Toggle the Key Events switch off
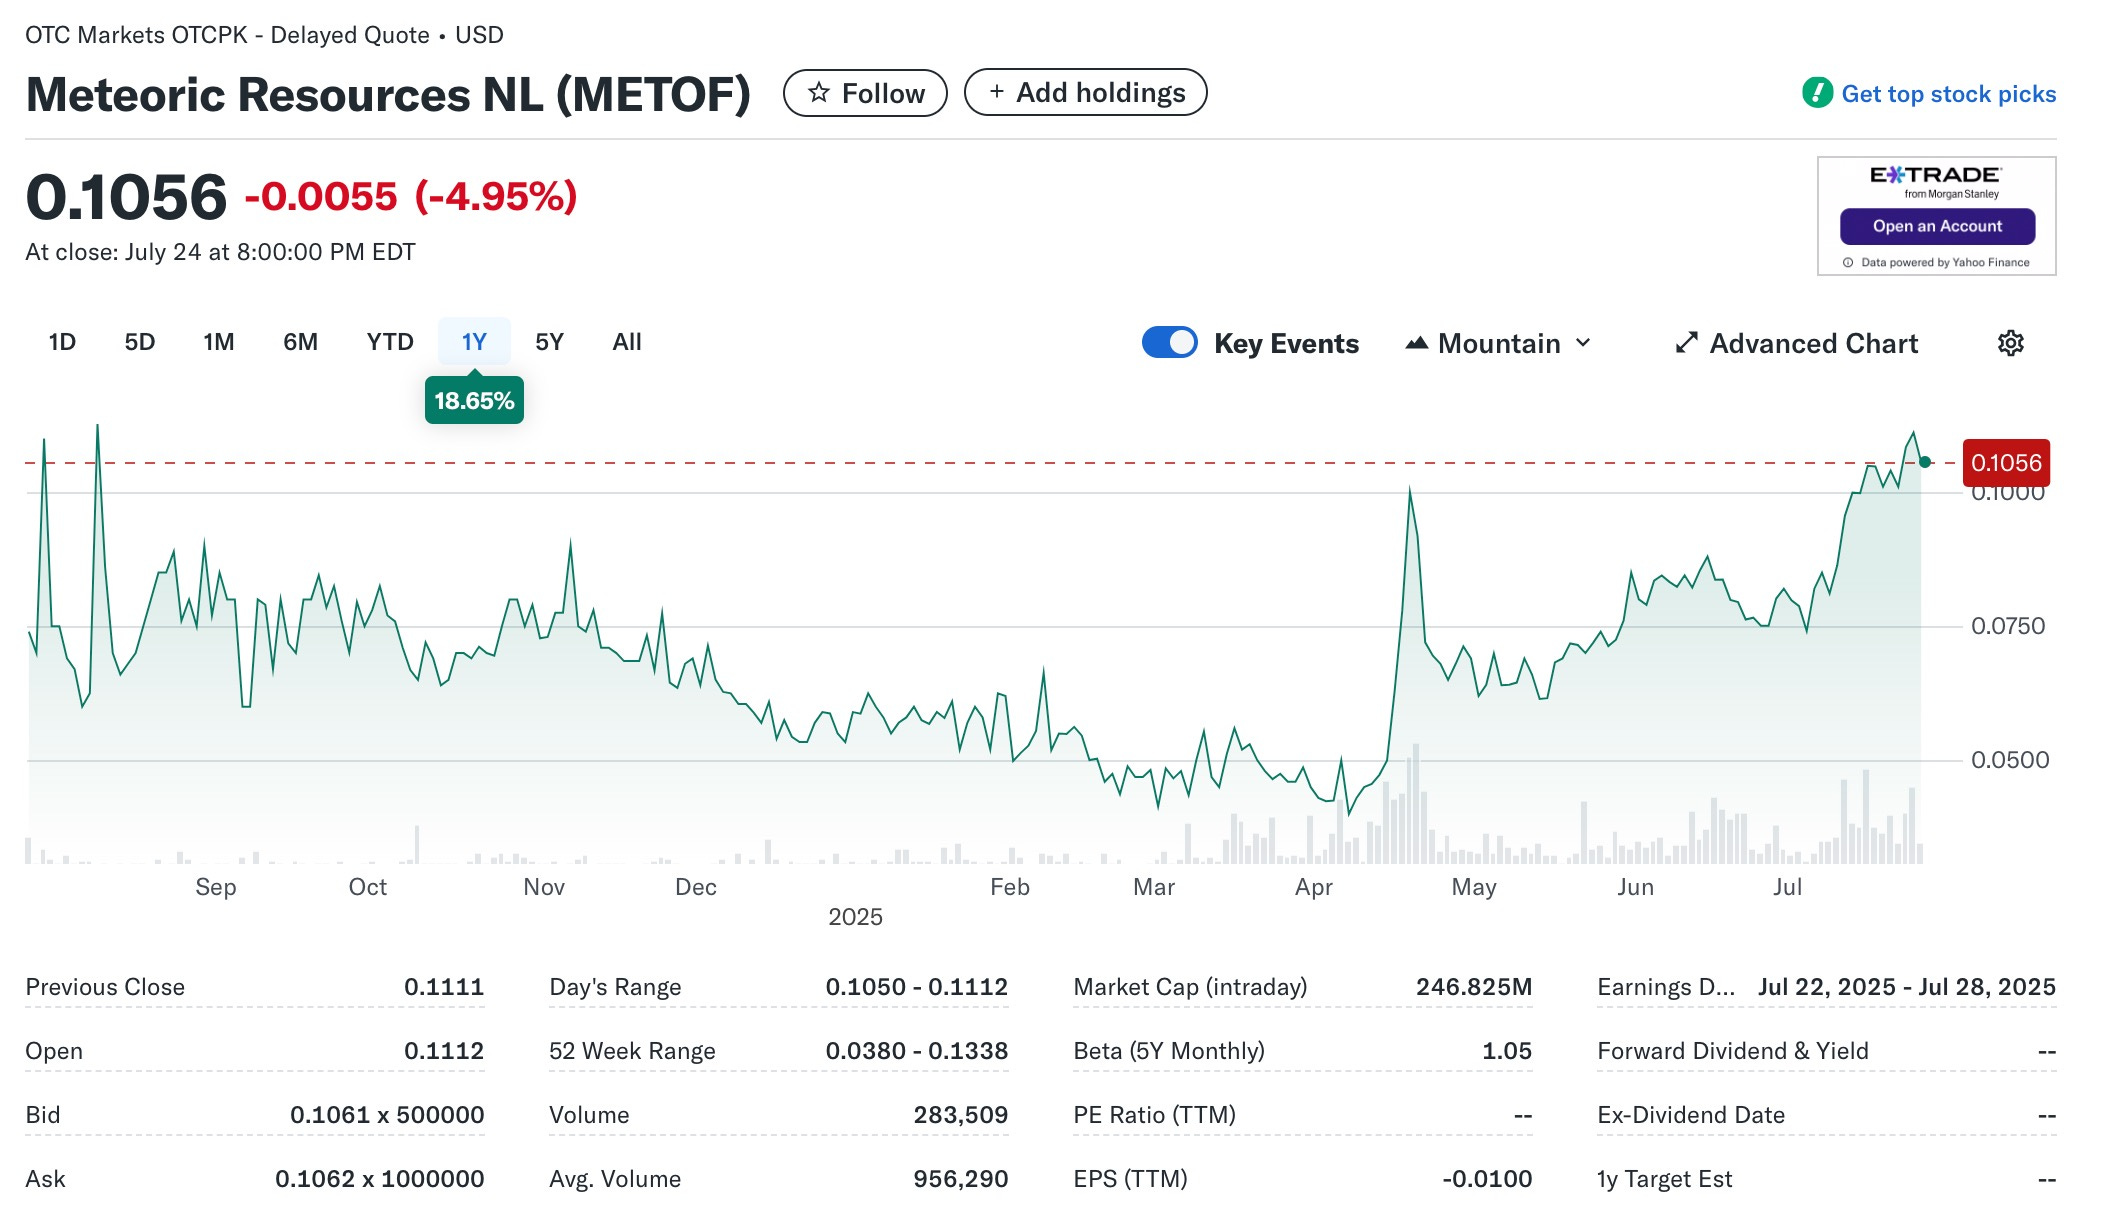The image size is (2102, 1226). click(1169, 342)
